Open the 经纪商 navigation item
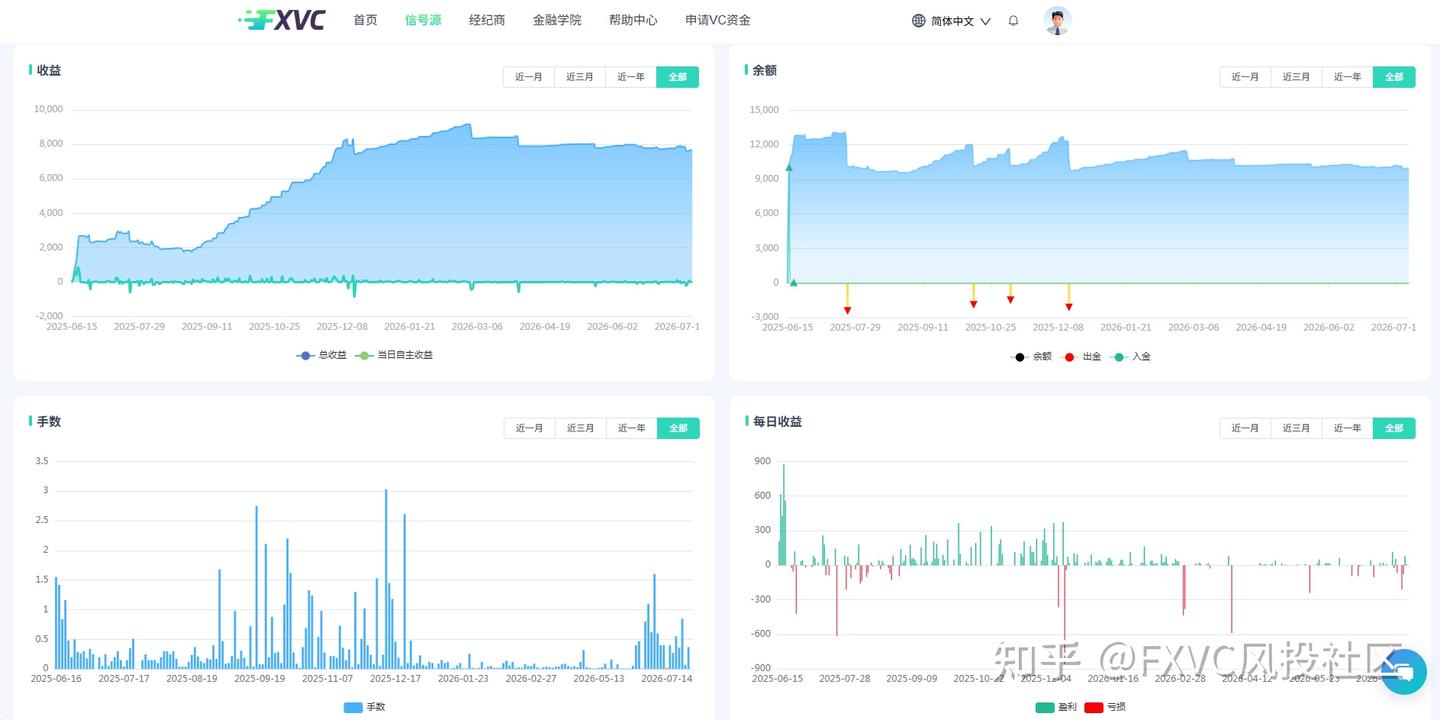This screenshot has height=720, width=1440. coord(487,20)
